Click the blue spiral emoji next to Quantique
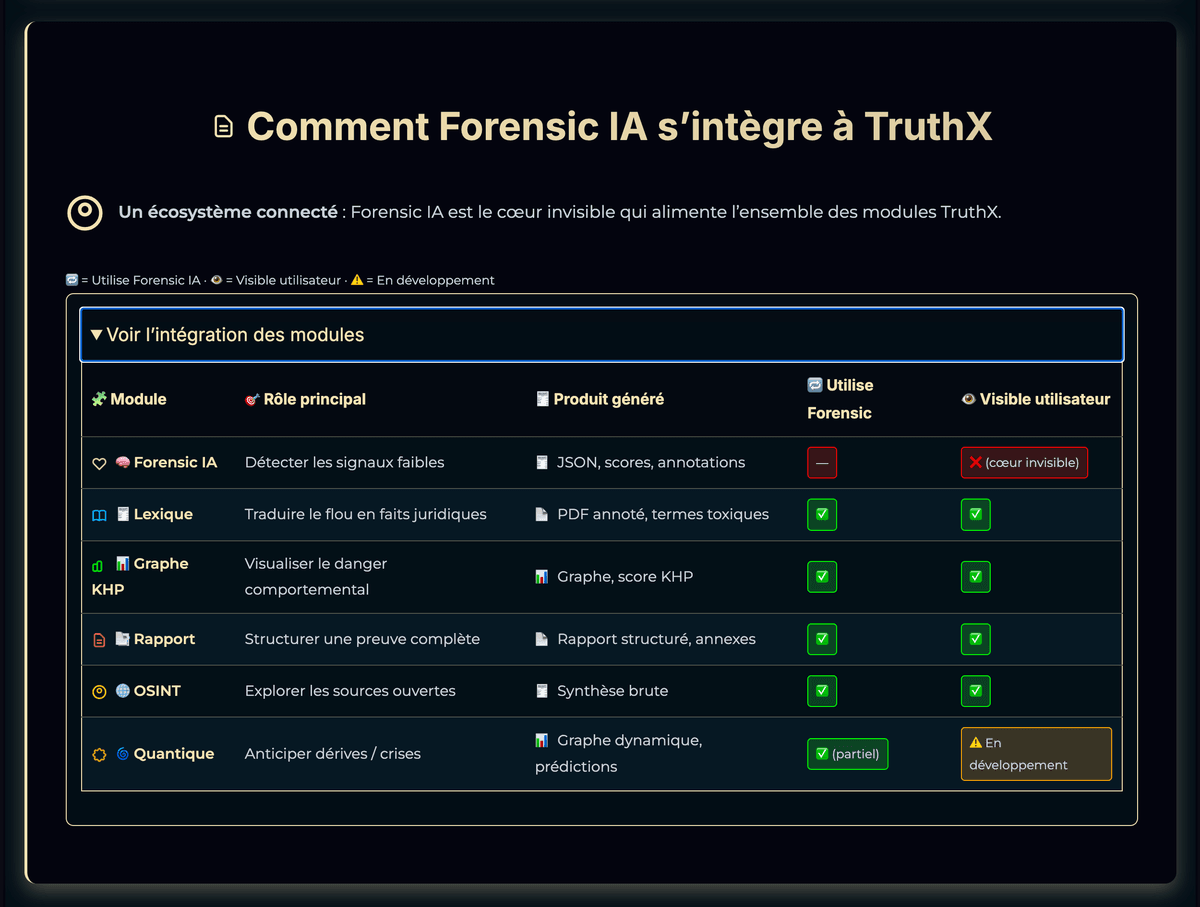 [122, 754]
